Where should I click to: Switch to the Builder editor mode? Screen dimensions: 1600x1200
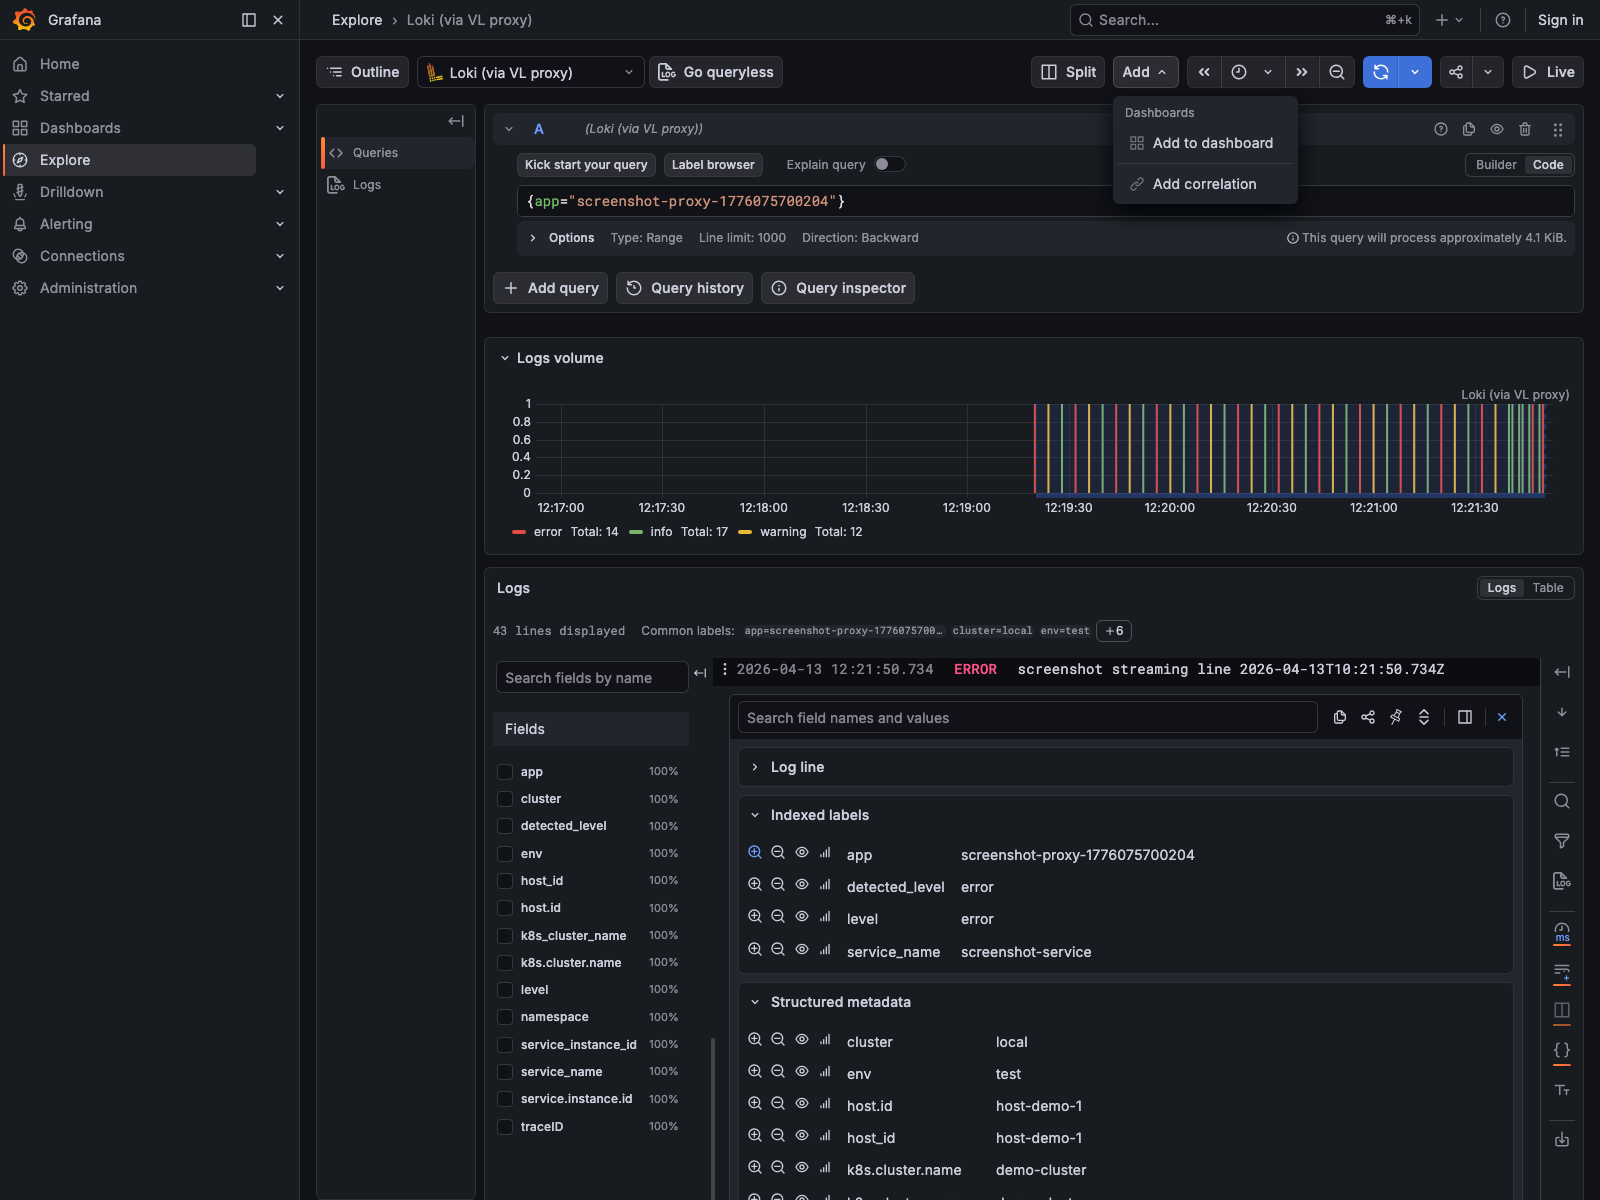click(x=1496, y=165)
